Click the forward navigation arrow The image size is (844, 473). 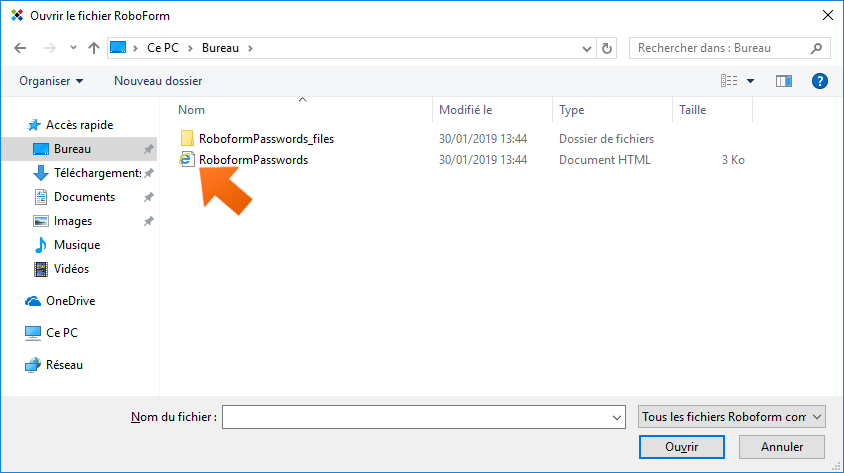click(x=50, y=48)
